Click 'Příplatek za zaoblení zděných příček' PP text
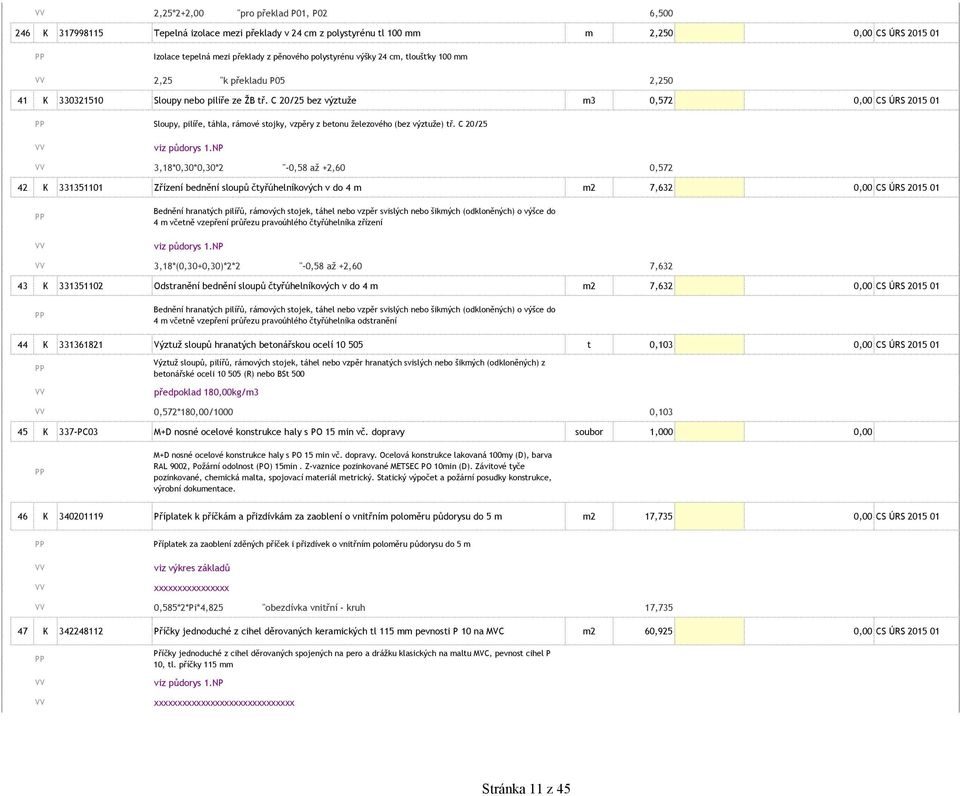This screenshot has height=796, width=960. tap(312, 544)
